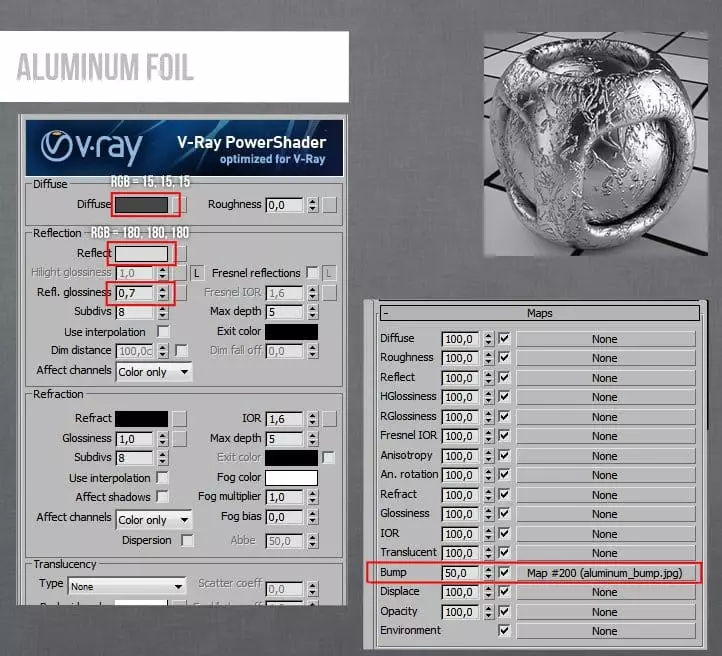
Task: Click the Translucent map amount field
Action: 460,553
